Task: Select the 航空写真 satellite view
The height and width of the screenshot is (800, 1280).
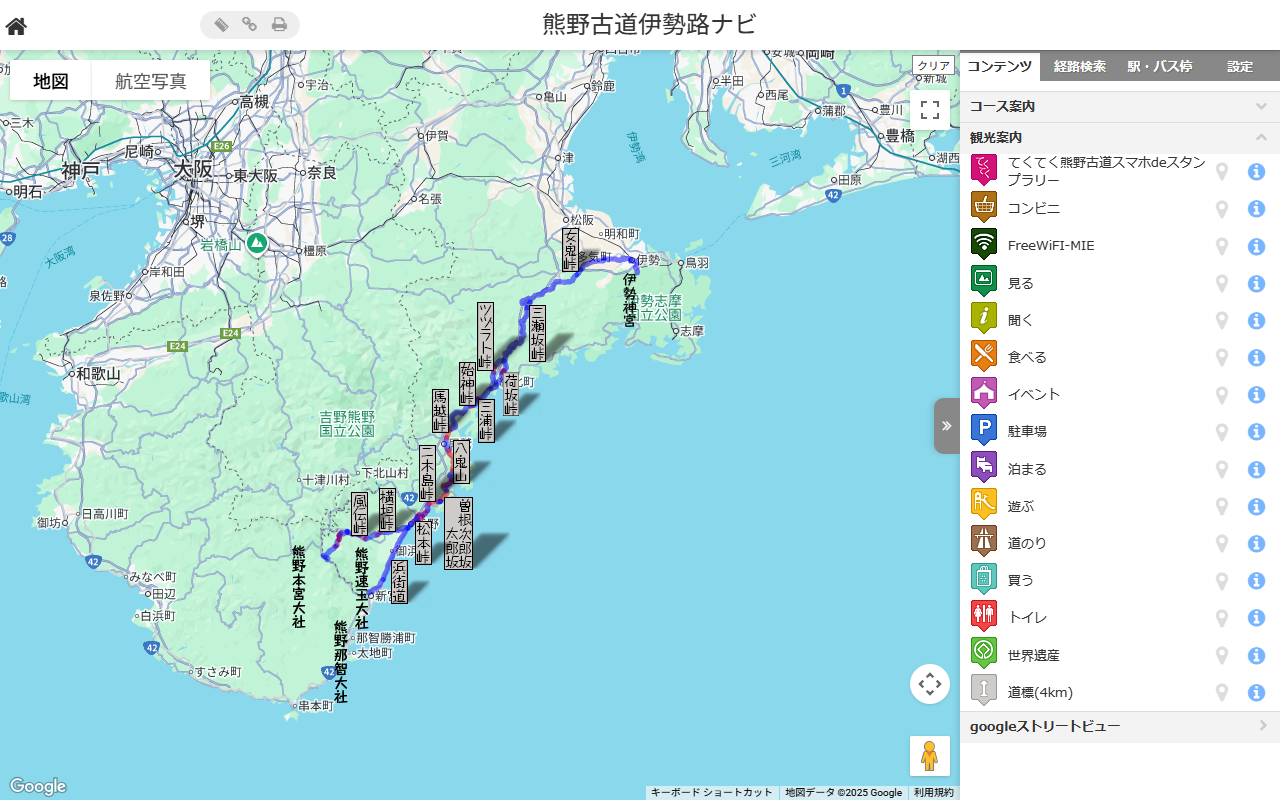Action: 151,81
